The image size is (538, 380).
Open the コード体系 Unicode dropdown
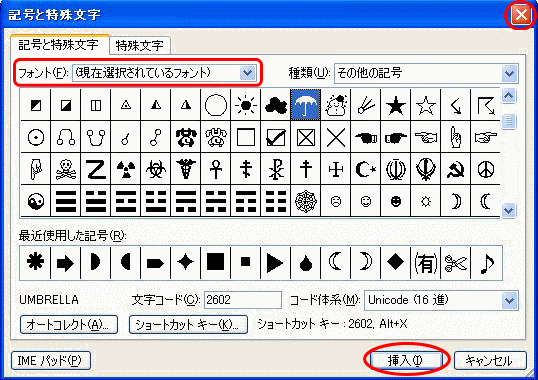point(510,300)
